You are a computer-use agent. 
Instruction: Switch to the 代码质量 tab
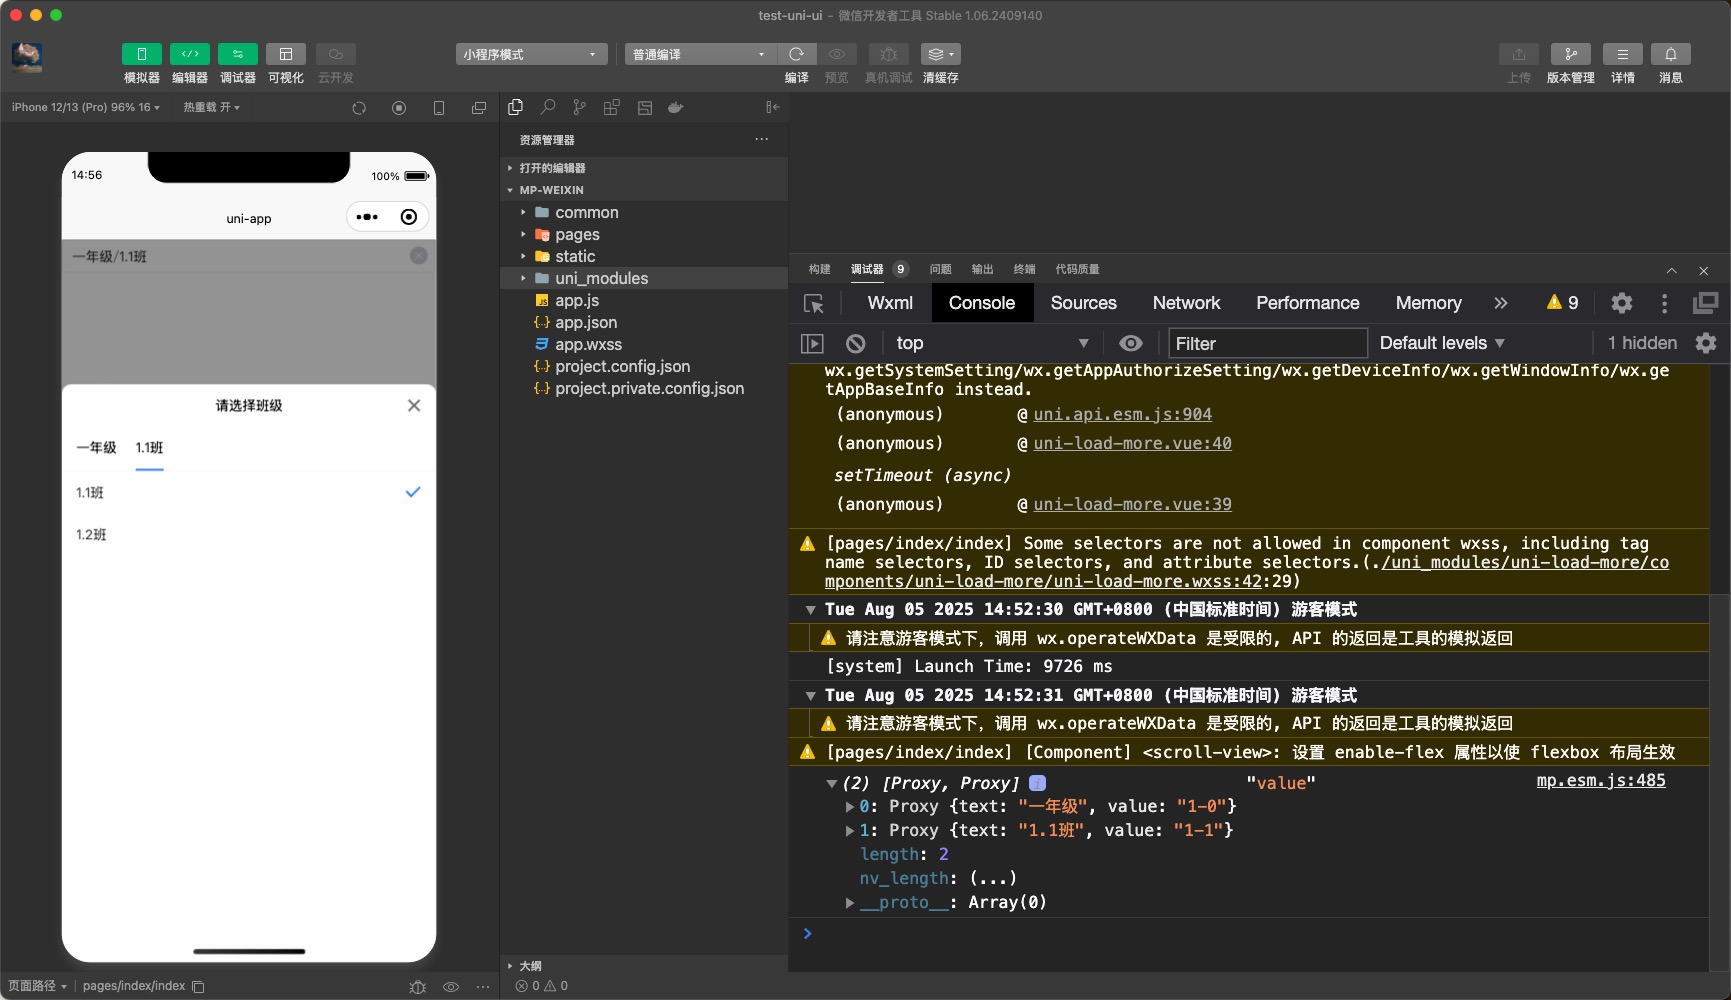click(x=1077, y=269)
